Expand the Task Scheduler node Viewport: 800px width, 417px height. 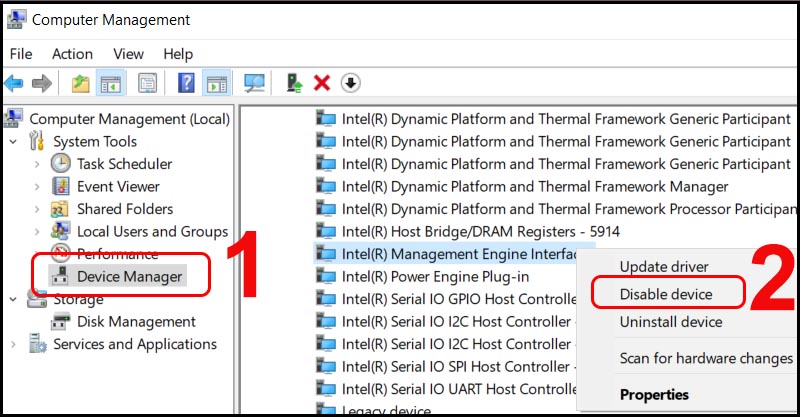pos(37,164)
